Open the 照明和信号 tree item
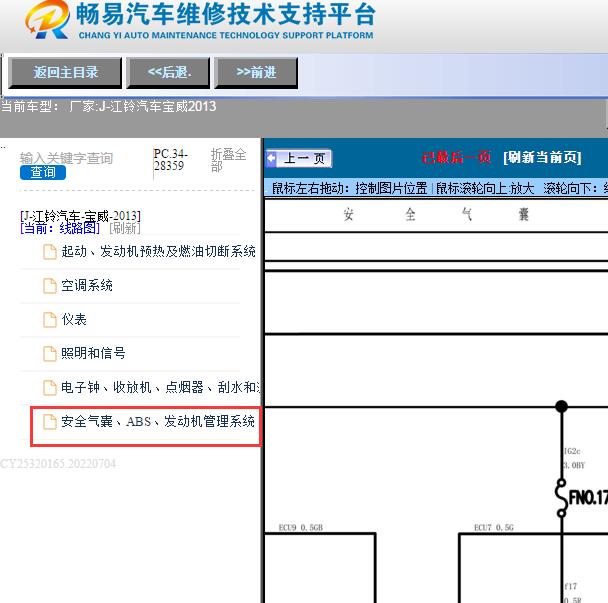This screenshot has height=603, width=608. 93,353
